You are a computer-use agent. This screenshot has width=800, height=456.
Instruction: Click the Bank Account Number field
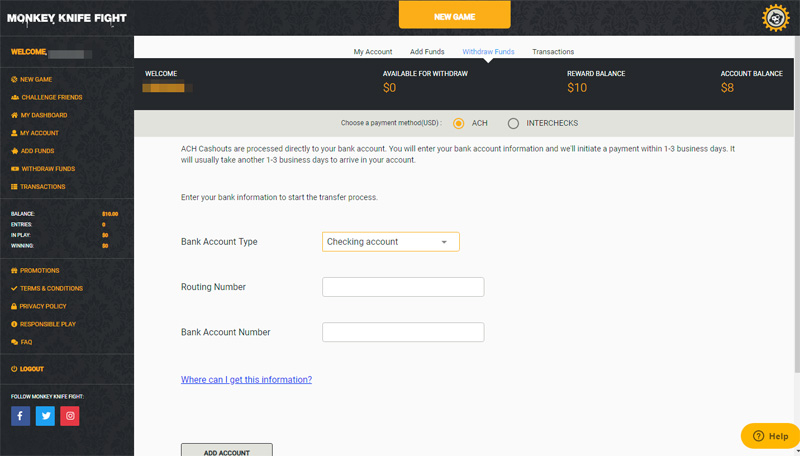(x=403, y=332)
